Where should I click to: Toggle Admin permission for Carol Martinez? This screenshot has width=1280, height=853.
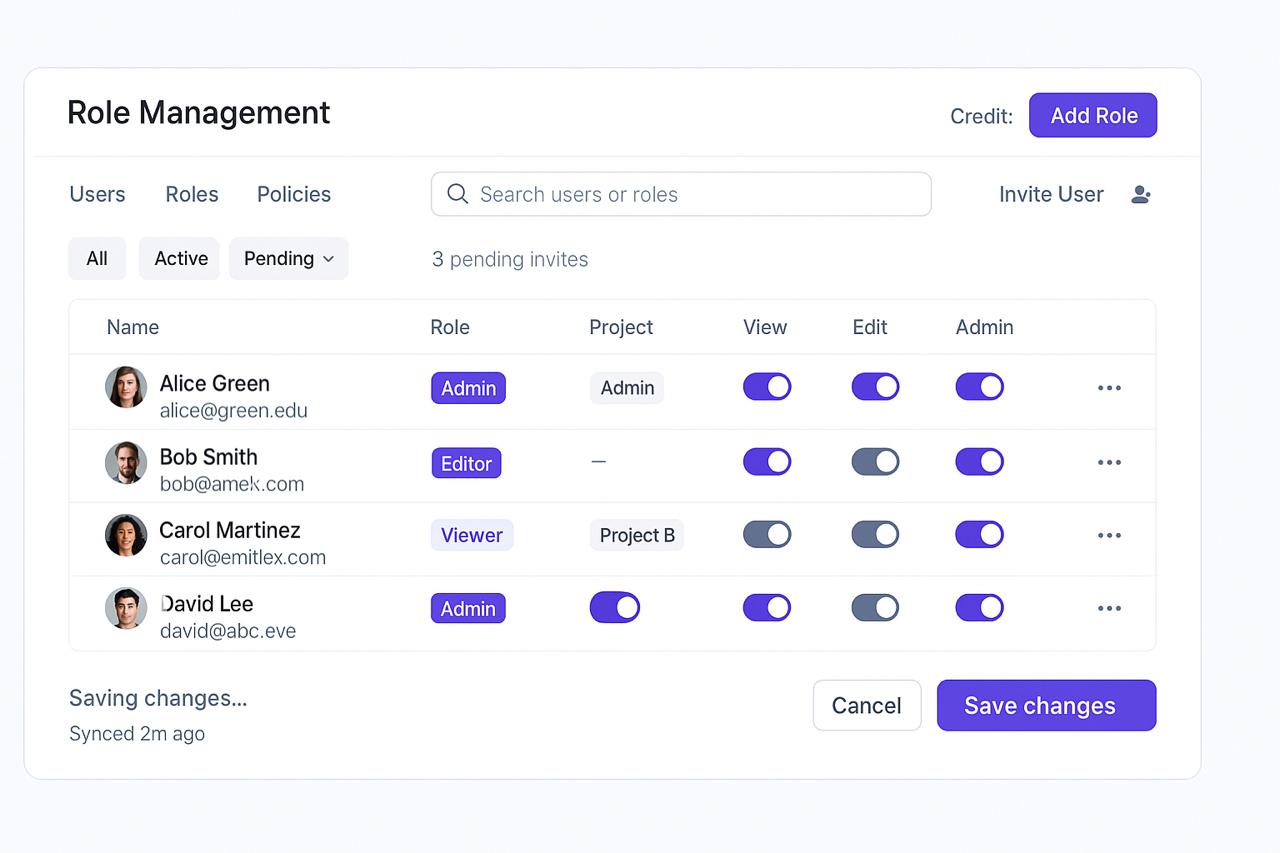(x=979, y=534)
